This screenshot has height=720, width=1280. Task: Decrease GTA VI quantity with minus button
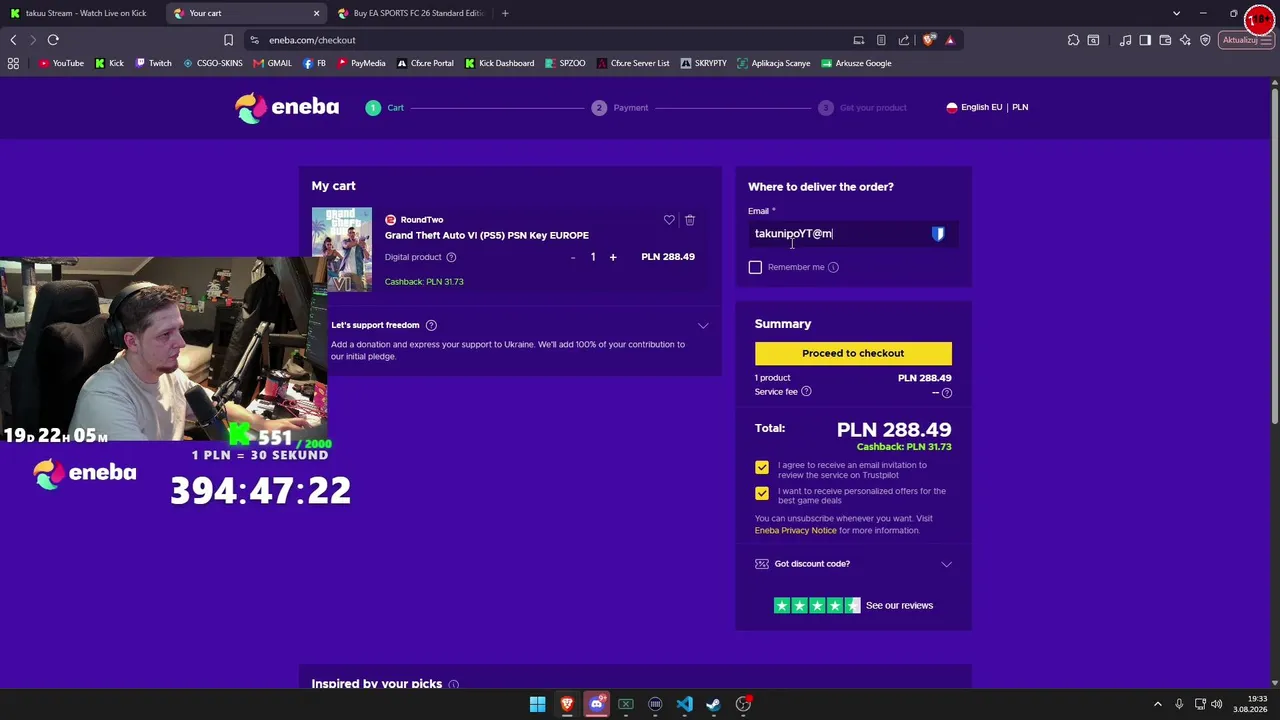click(x=573, y=257)
